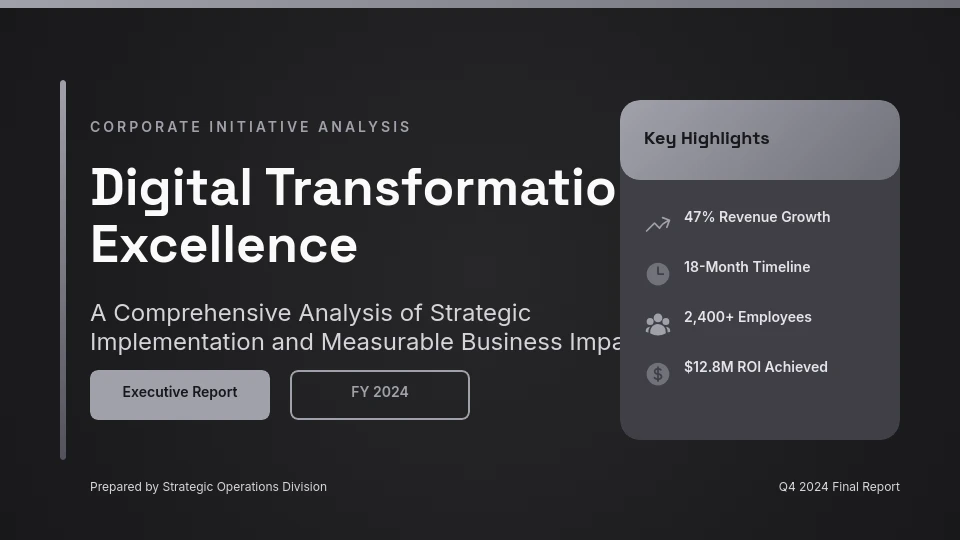Click the empty space below ROI in highlights card

pos(759,414)
